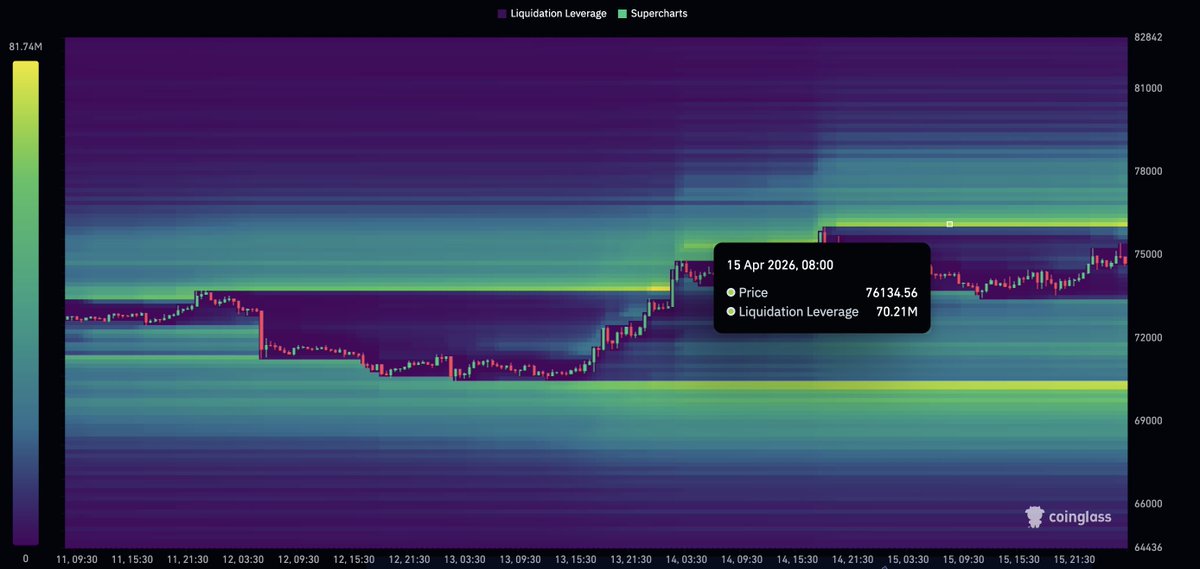
Task: Click the 72000 price axis label
Action: (1148, 337)
